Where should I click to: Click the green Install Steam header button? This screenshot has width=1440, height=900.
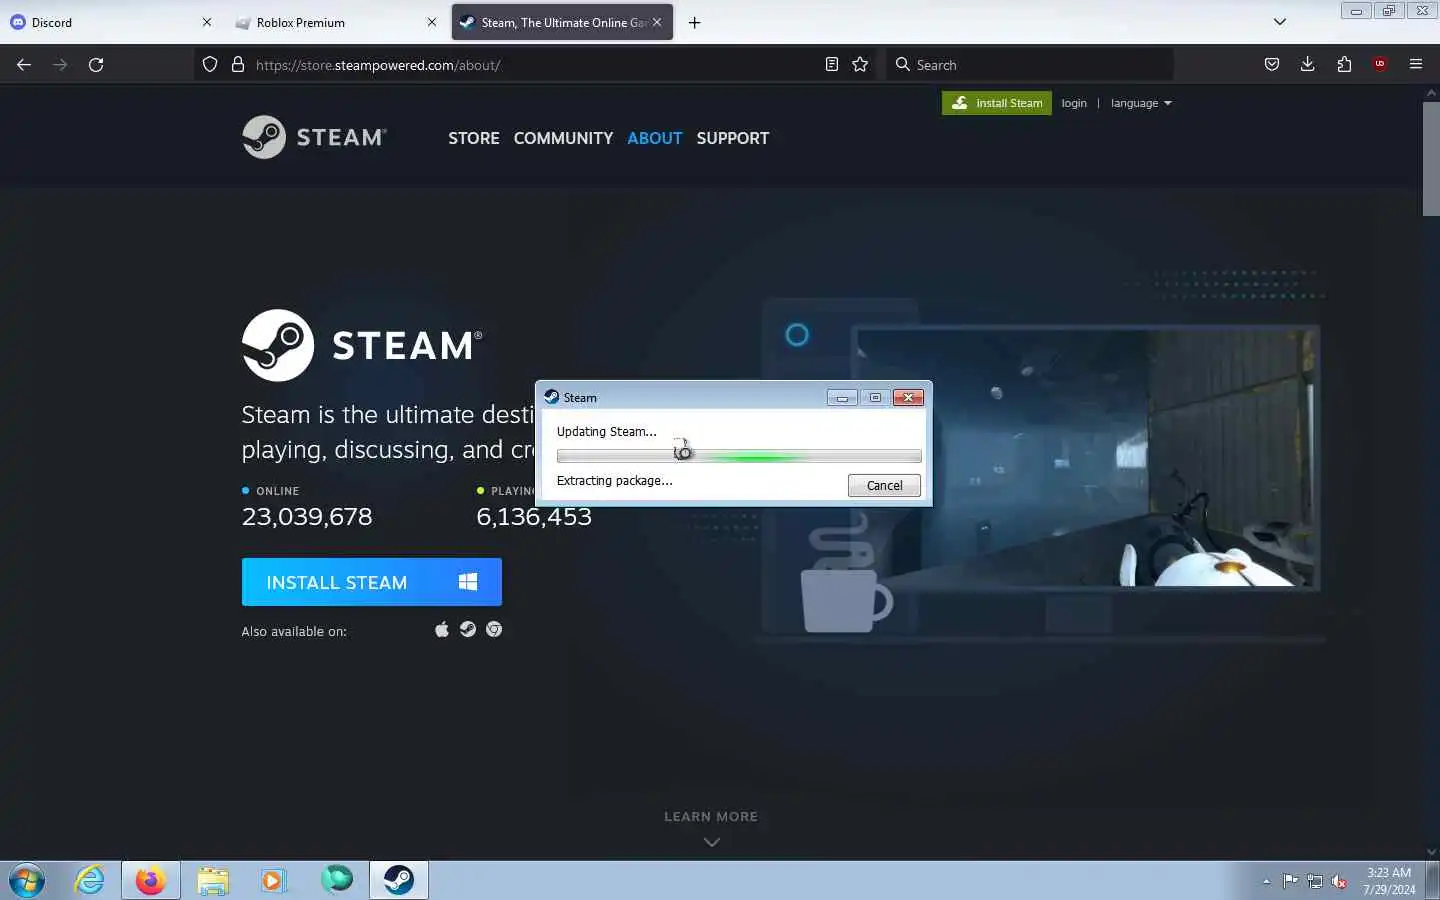click(x=997, y=103)
